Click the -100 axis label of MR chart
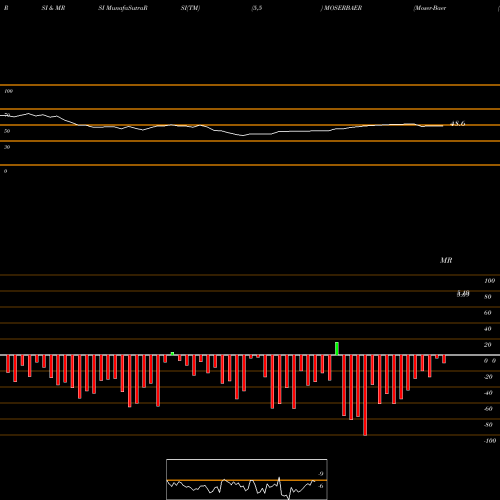Image resolution: width=500 pixels, height=500 pixels. tap(490, 441)
